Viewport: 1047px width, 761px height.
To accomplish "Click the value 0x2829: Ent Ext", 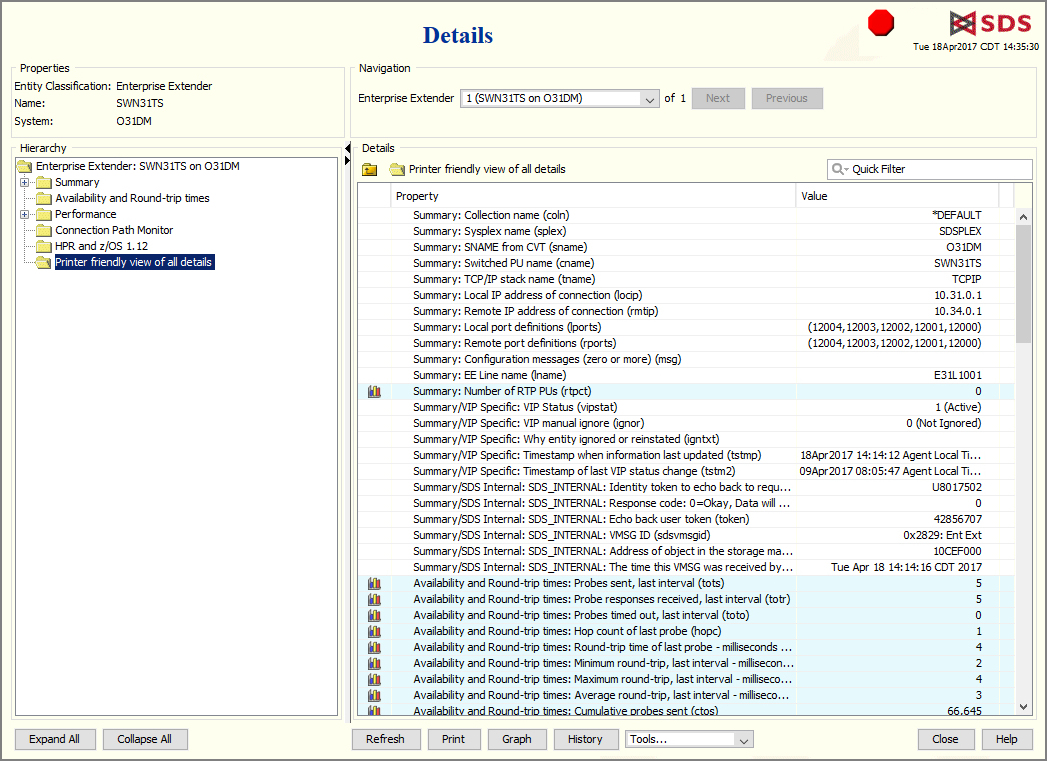I will click(x=942, y=535).
